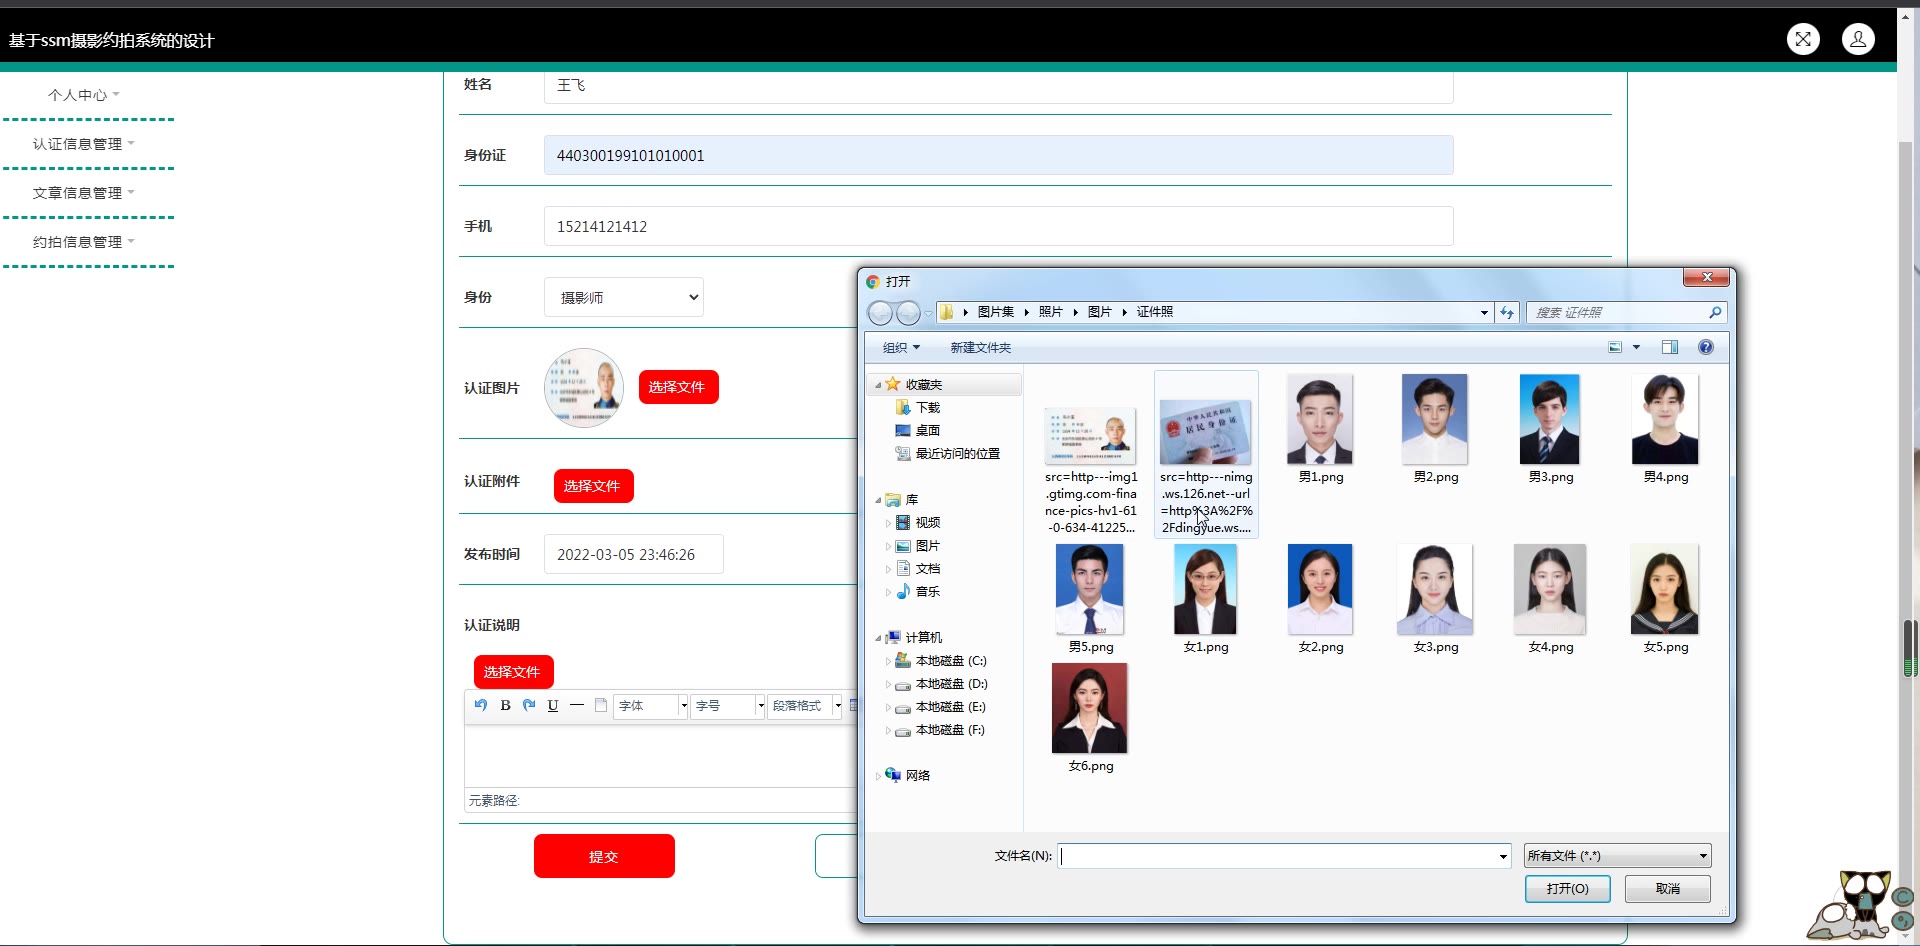This screenshot has height=946, width=1920.
Task: Click the fullscreen expand icon in the header
Action: tap(1803, 39)
